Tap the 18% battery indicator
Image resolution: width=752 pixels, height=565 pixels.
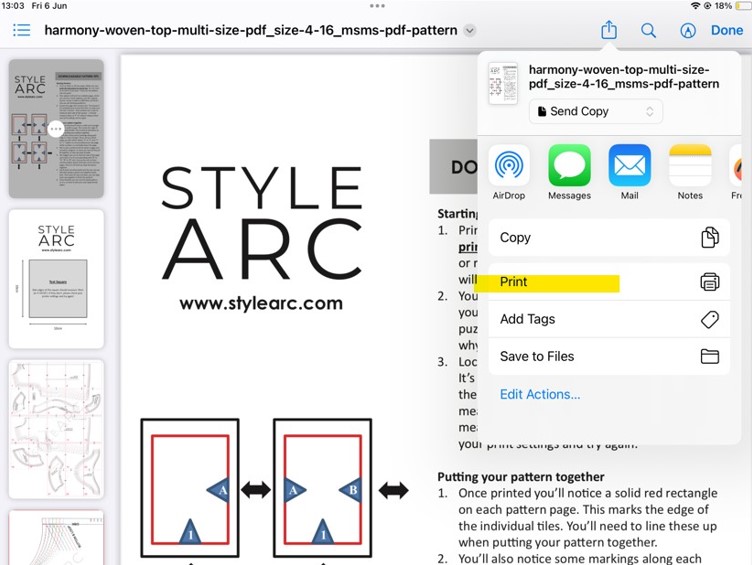pyautogui.click(x=732, y=6)
